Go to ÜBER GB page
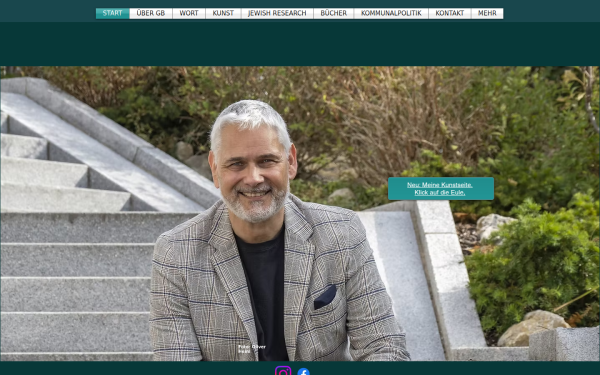Viewport: 600px width, 375px height. pyautogui.click(x=151, y=13)
